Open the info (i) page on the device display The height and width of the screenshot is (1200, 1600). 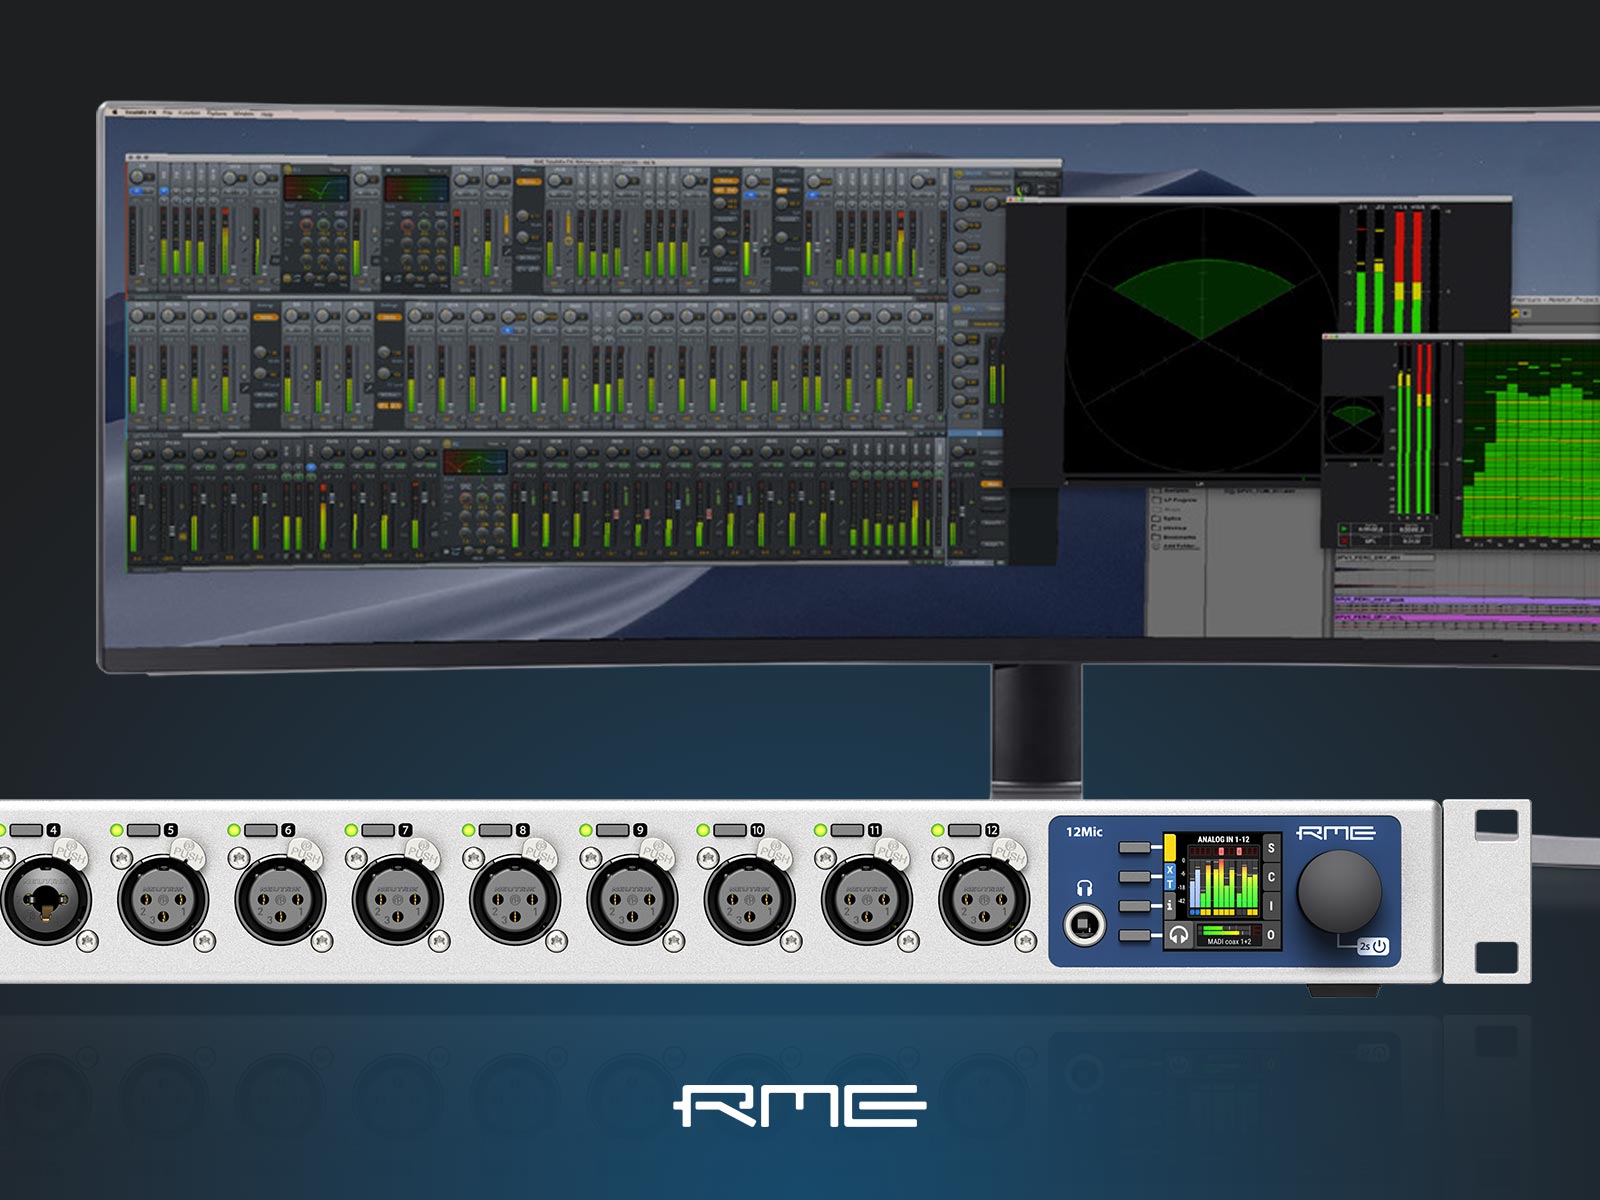[x=1170, y=905]
